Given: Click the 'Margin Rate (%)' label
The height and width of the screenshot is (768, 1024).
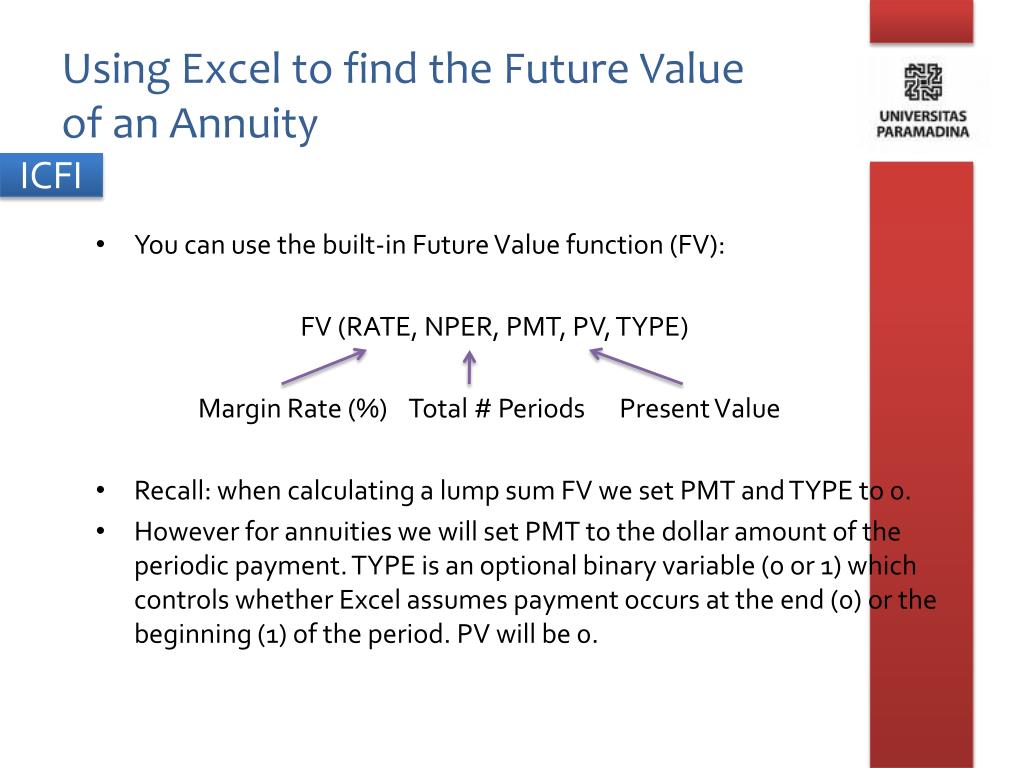Looking at the screenshot, I should 293,409.
